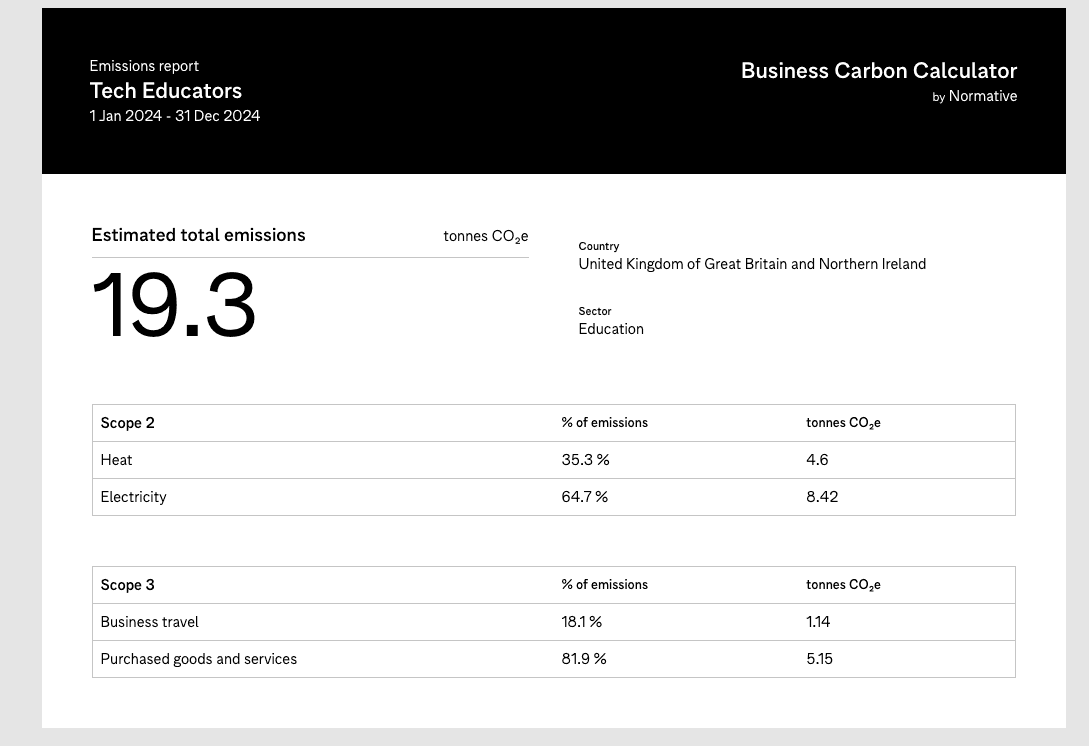Click the '8.42' Electricity tonnes value
Image resolution: width=1089 pixels, height=746 pixels.
(822, 497)
